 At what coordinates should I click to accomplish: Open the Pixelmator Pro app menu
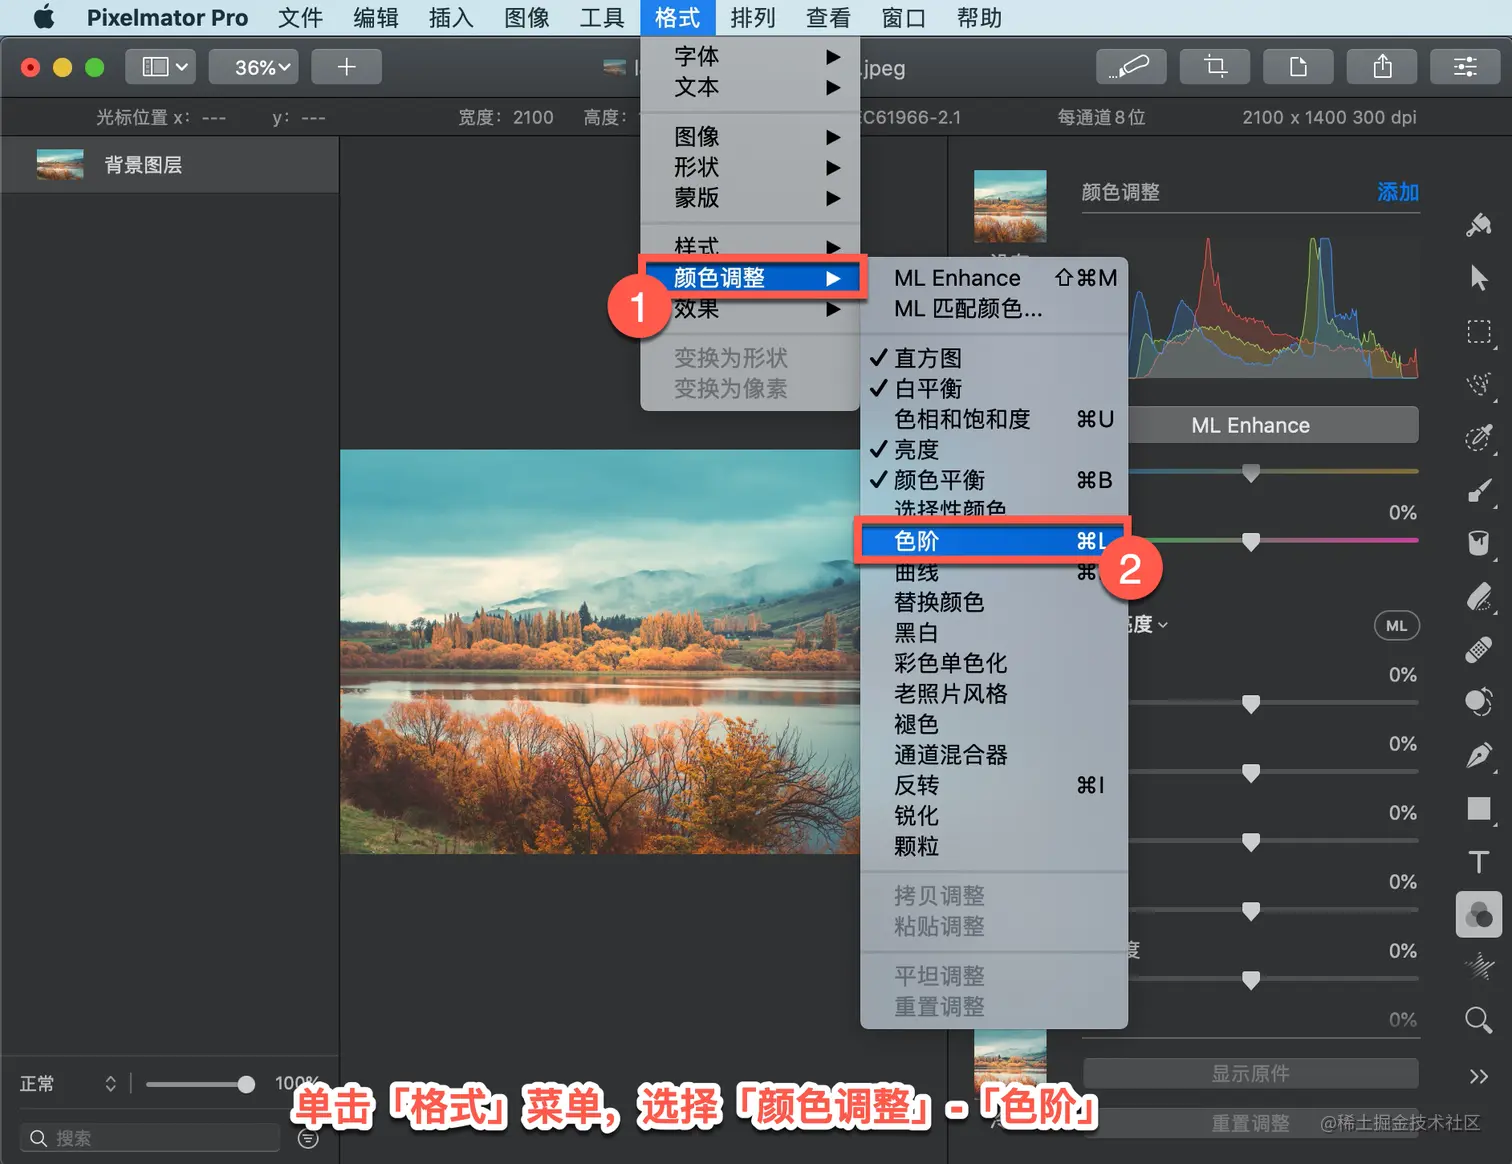tap(167, 17)
